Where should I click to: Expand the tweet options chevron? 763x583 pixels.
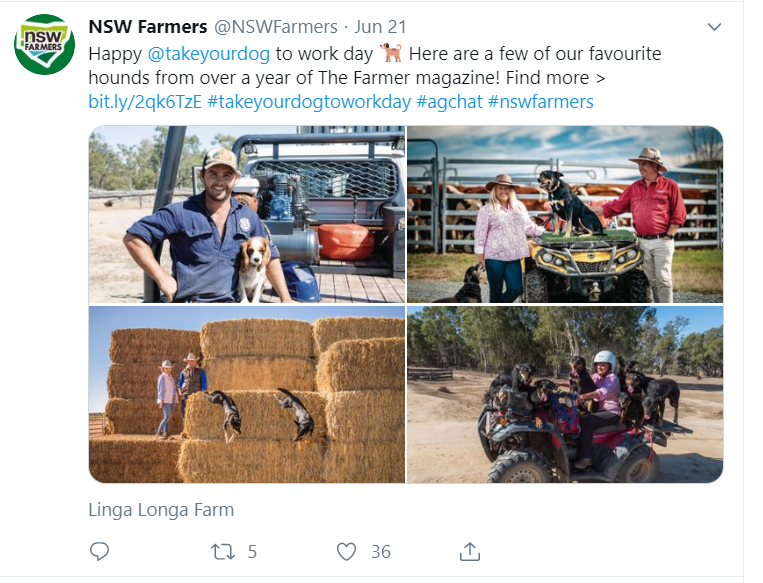point(714,27)
